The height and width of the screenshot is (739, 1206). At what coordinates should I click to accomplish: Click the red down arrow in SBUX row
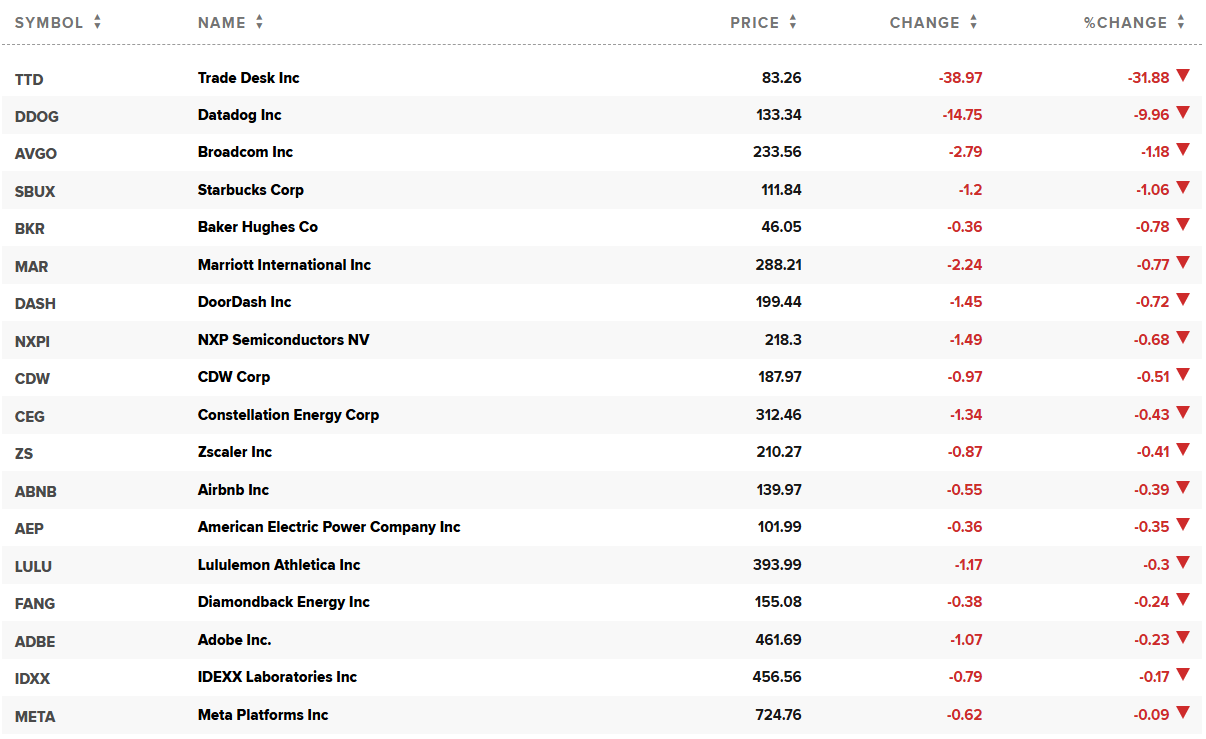point(1183,188)
